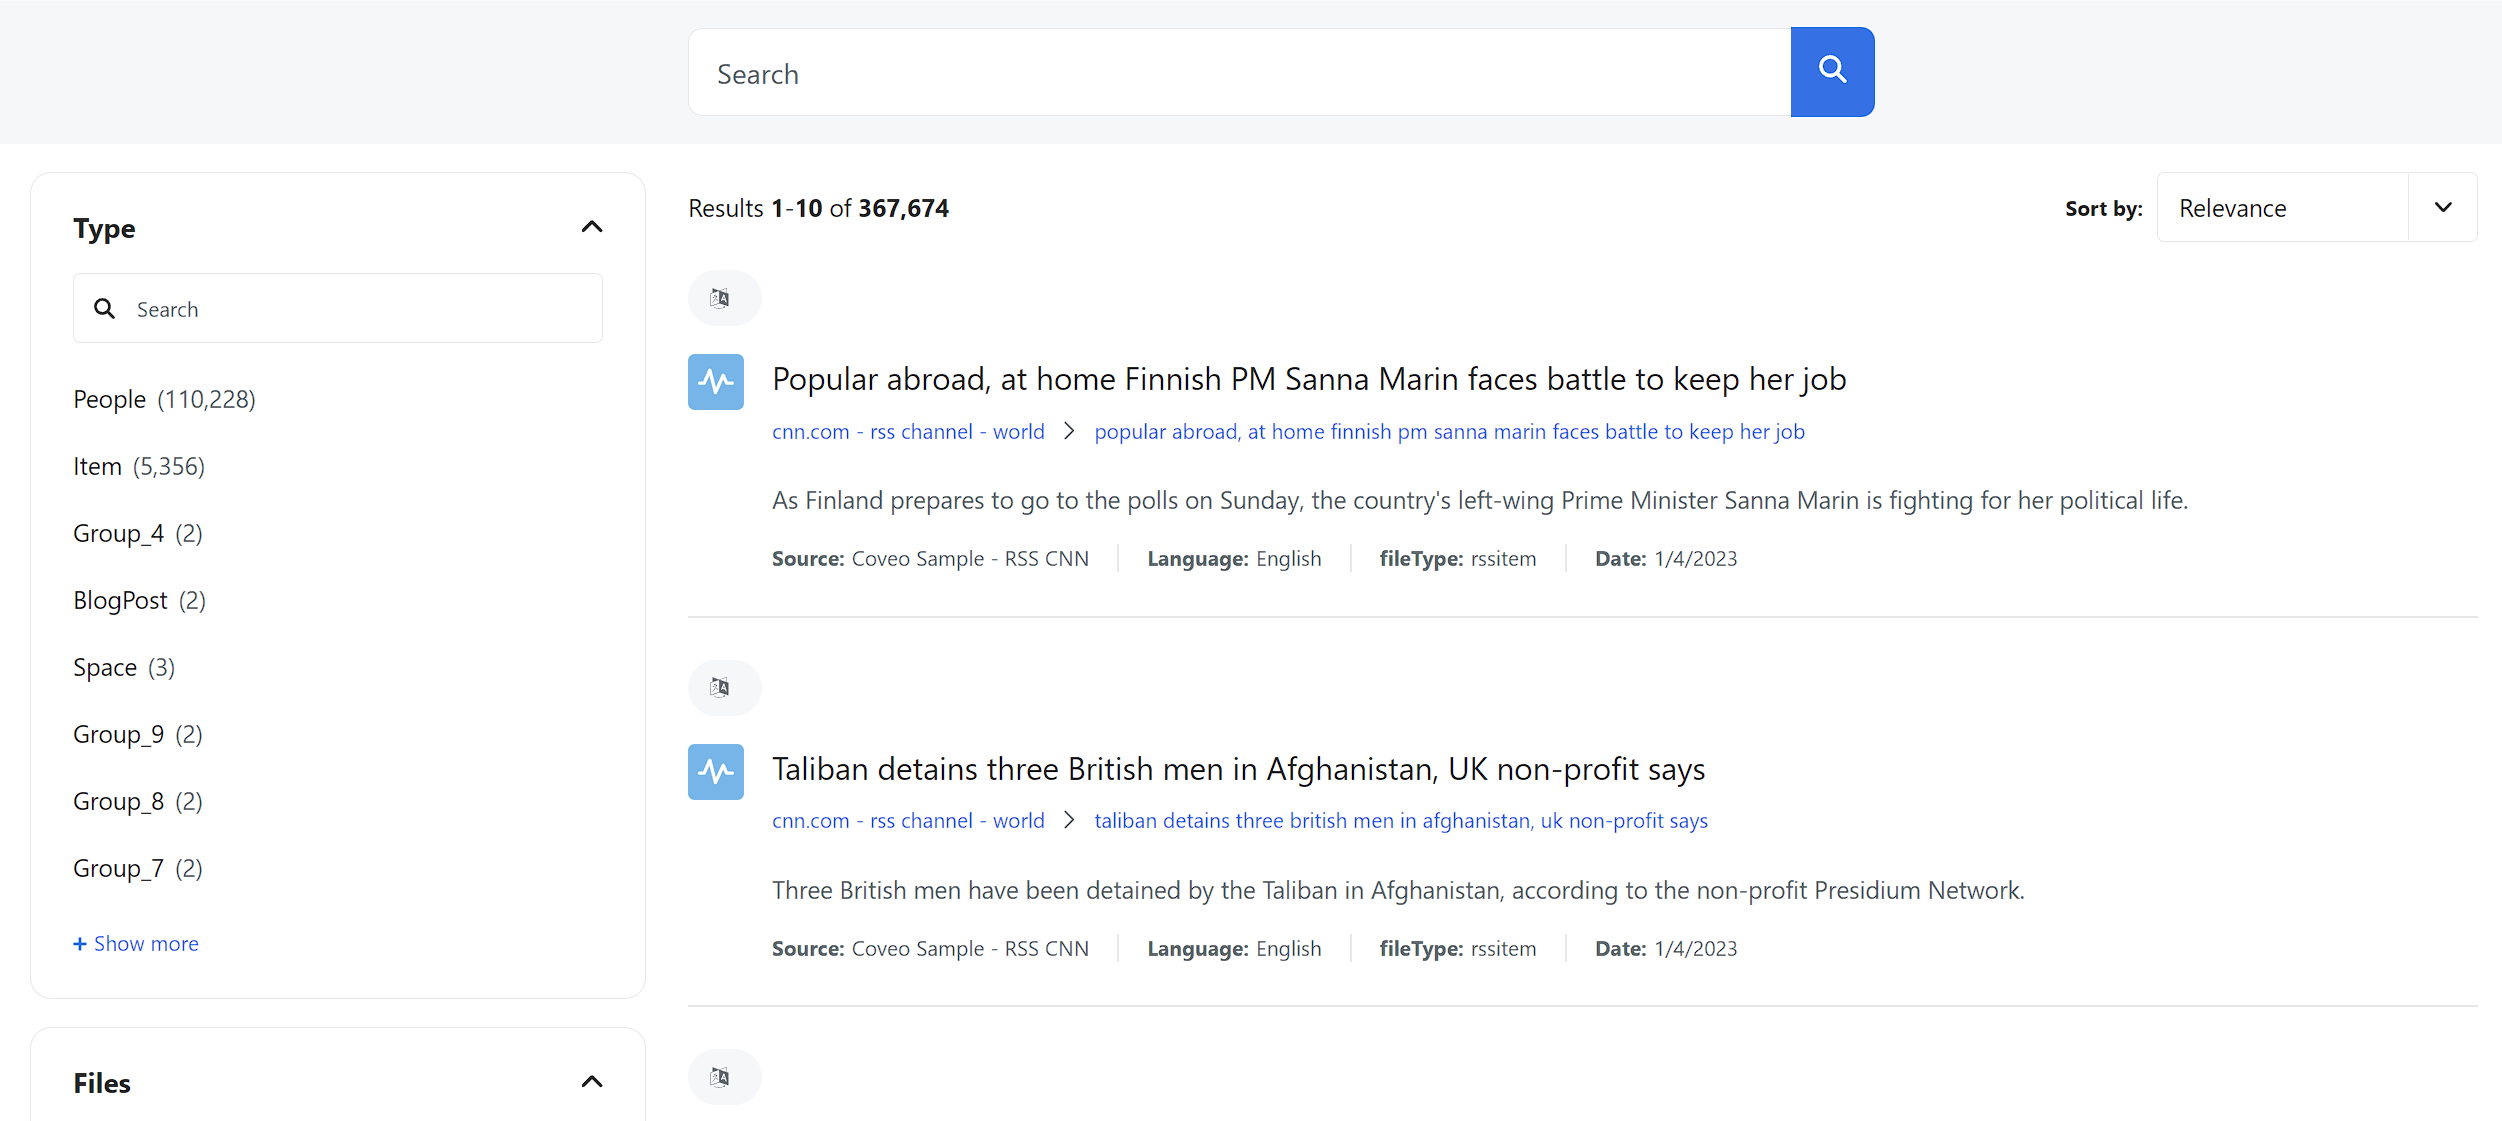
Task: Click Source Coveo Sample in Taliban result
Action: [930, 949]
